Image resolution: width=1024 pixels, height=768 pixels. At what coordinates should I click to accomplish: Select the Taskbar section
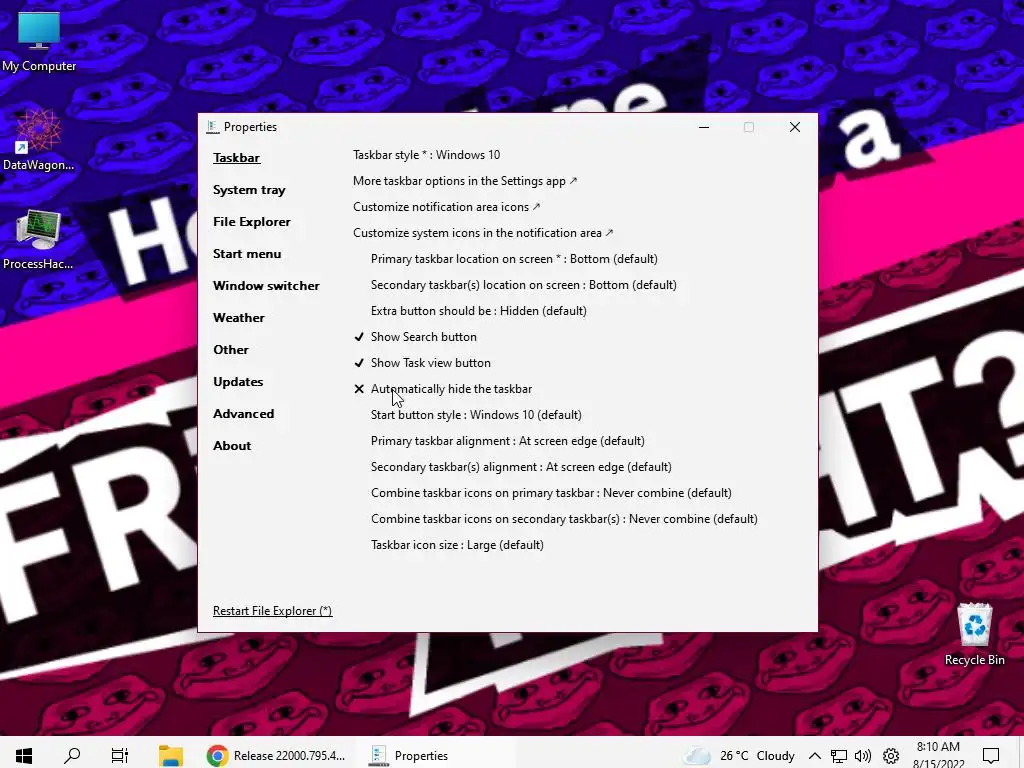[x=236, y=158]
